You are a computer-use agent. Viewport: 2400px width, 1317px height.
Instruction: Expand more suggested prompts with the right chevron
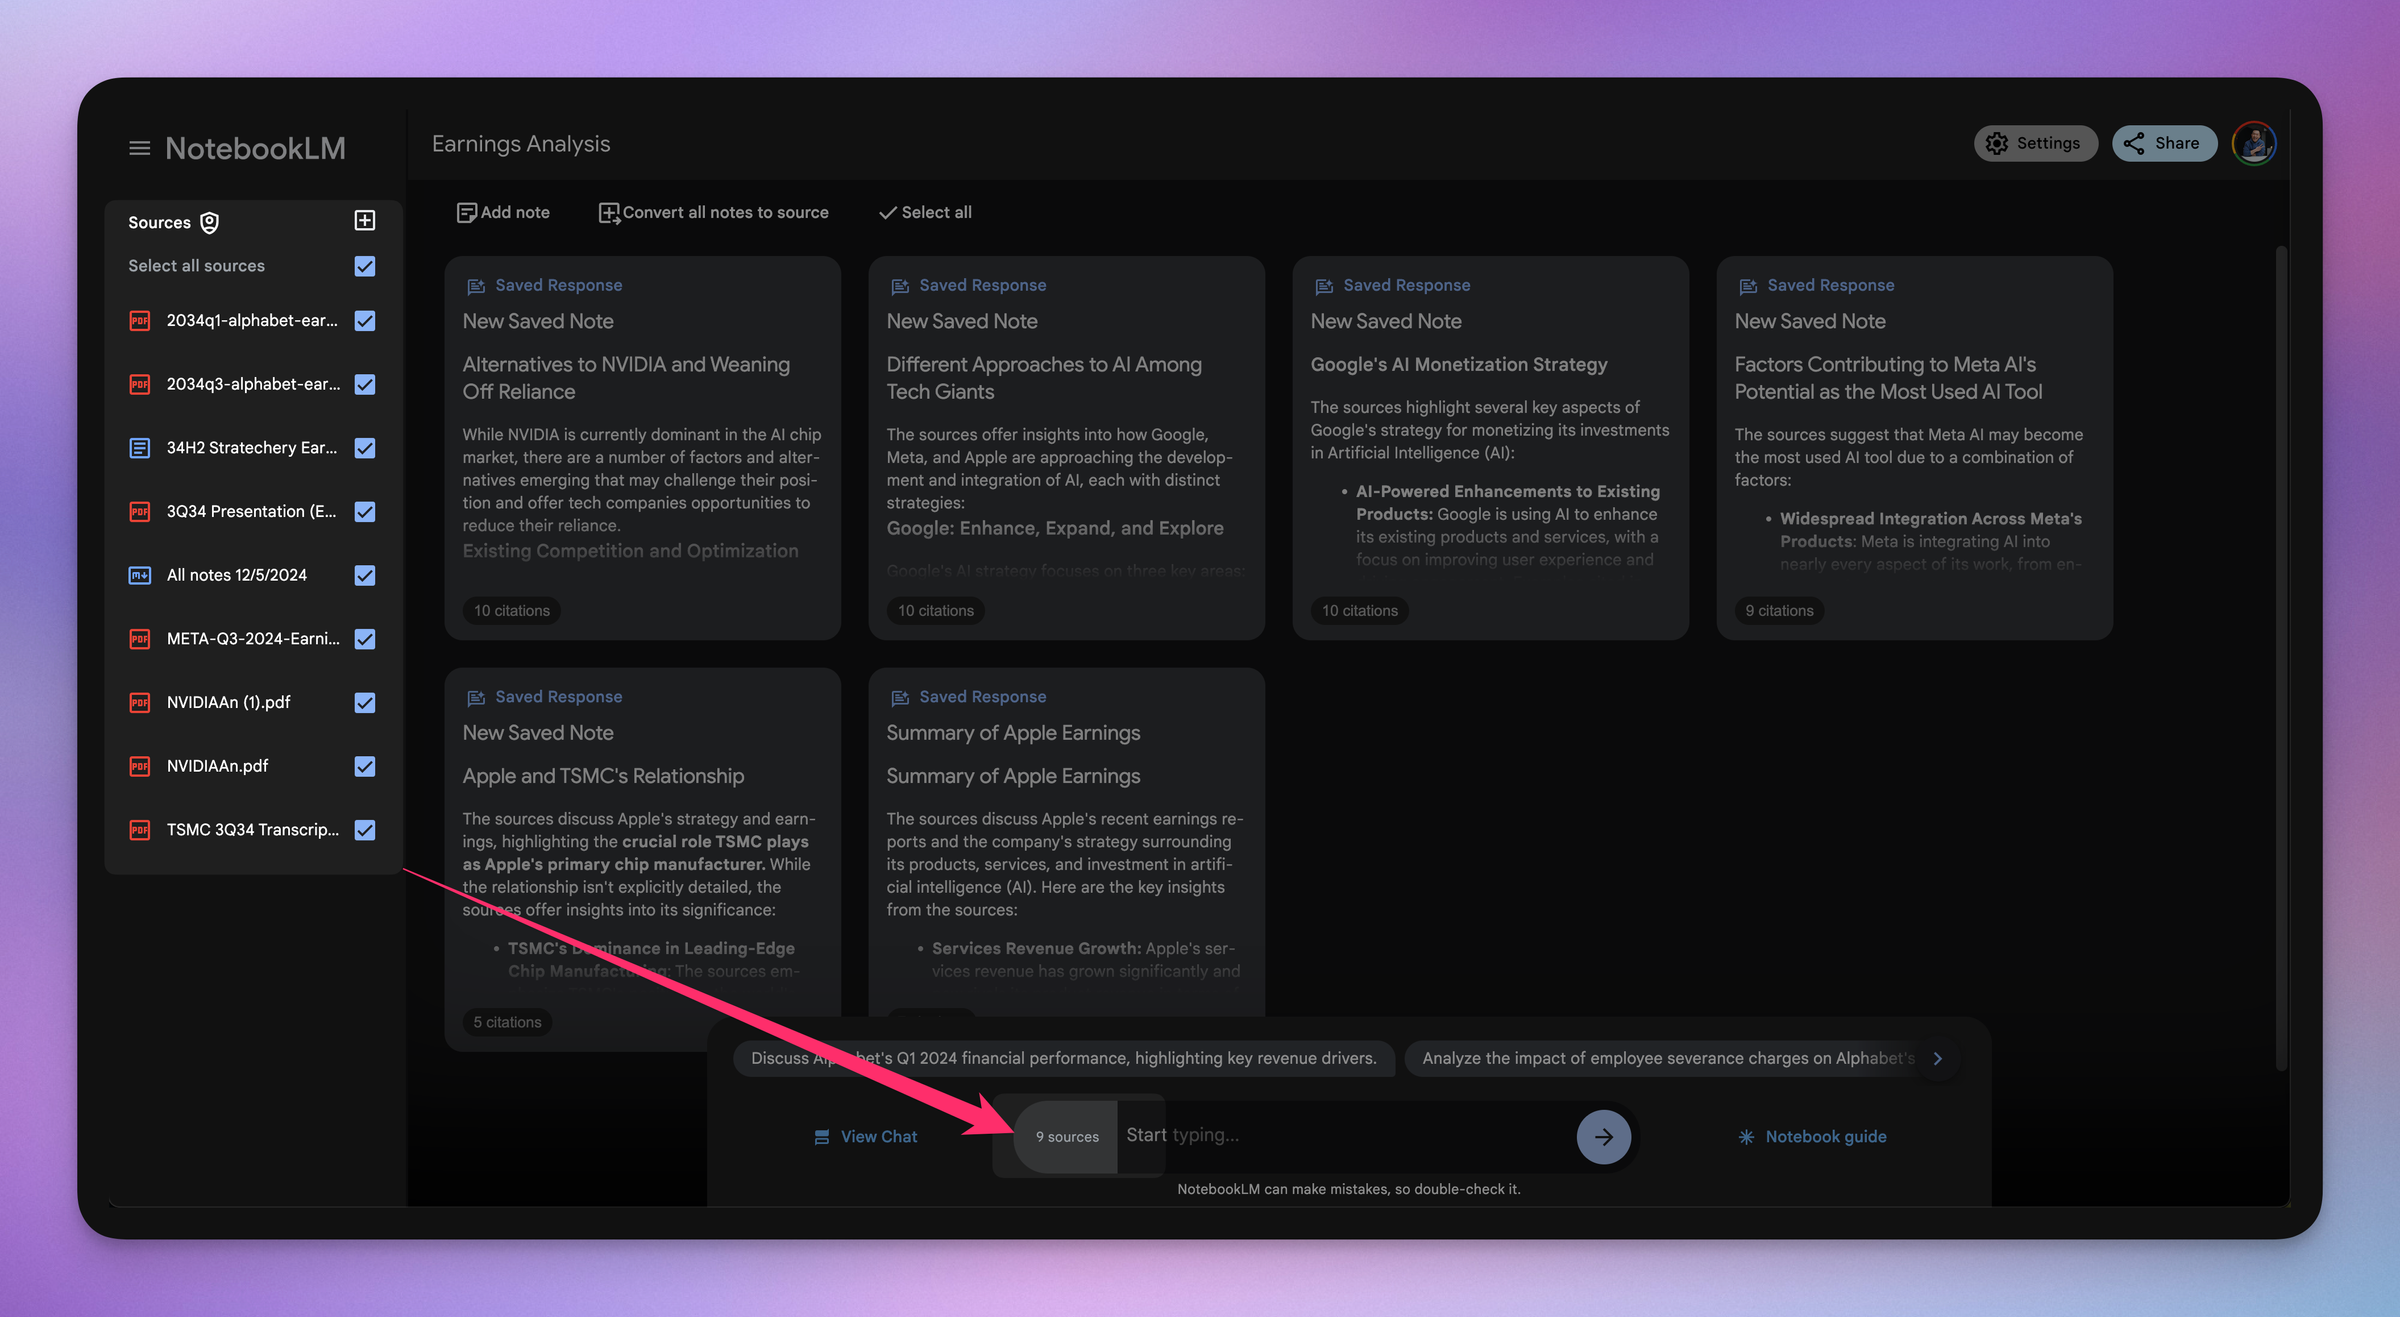(1938, 1058)
